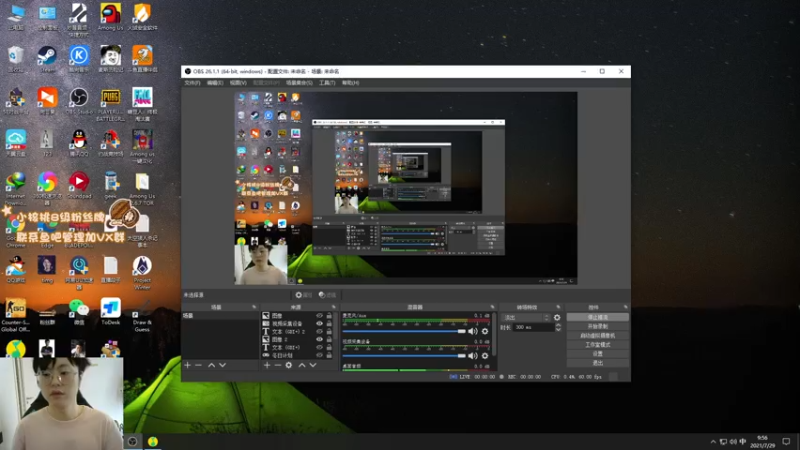The width and height of the screenshot is (800, 450).
Task: Click the transition duration 300 ms field
Action: tap(534, 327)
